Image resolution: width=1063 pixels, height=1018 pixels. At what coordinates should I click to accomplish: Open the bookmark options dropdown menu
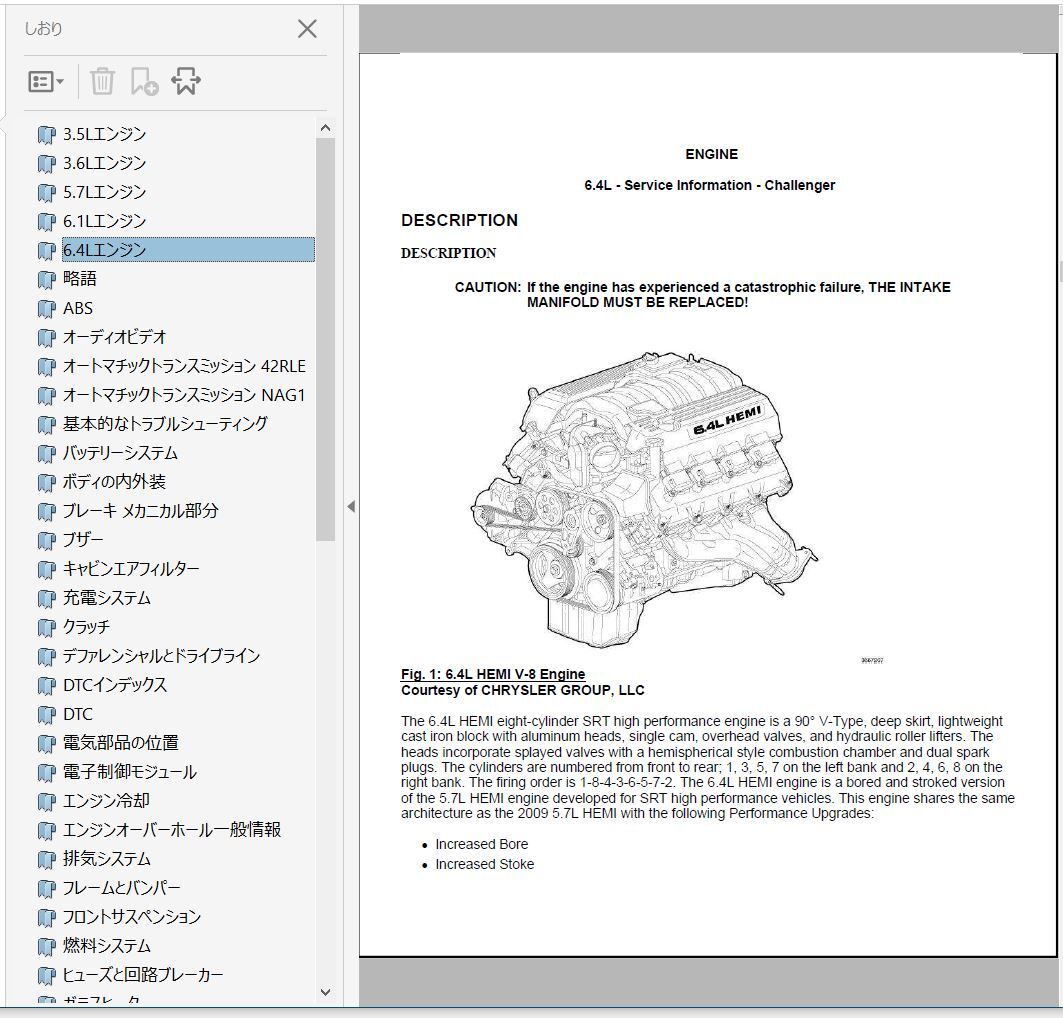[45, 82]
